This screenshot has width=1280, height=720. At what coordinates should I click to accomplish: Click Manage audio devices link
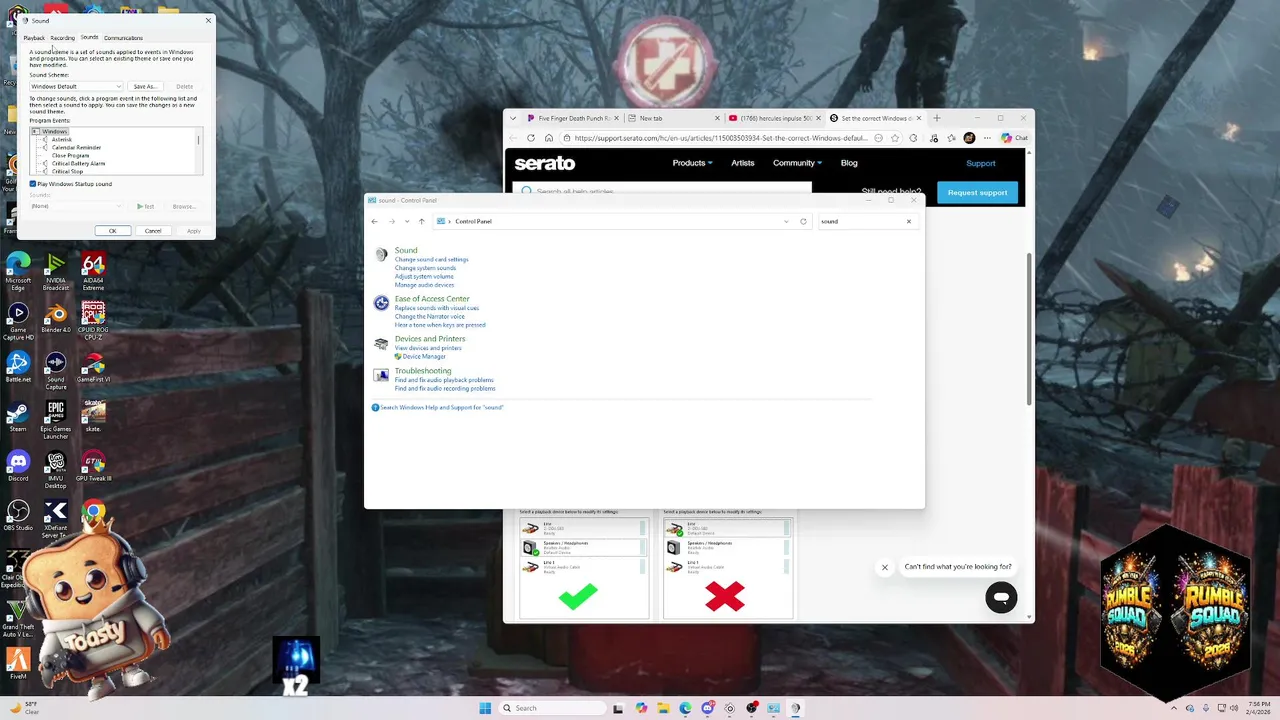424,285
